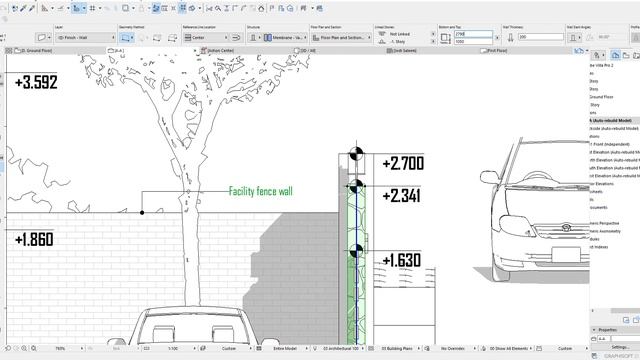Click the +1.630 level dimension text
The image size is (640, 360).
[401, 260]
